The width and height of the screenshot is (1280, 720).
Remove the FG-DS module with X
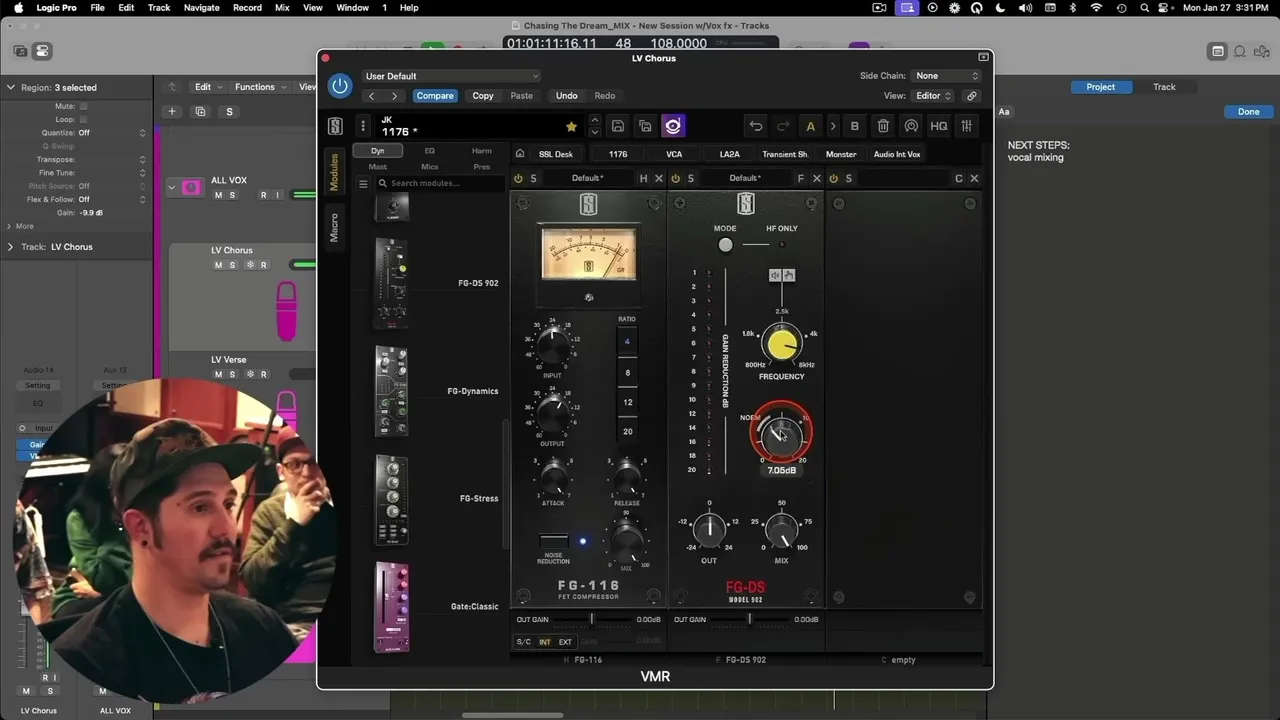coord(816,179)
